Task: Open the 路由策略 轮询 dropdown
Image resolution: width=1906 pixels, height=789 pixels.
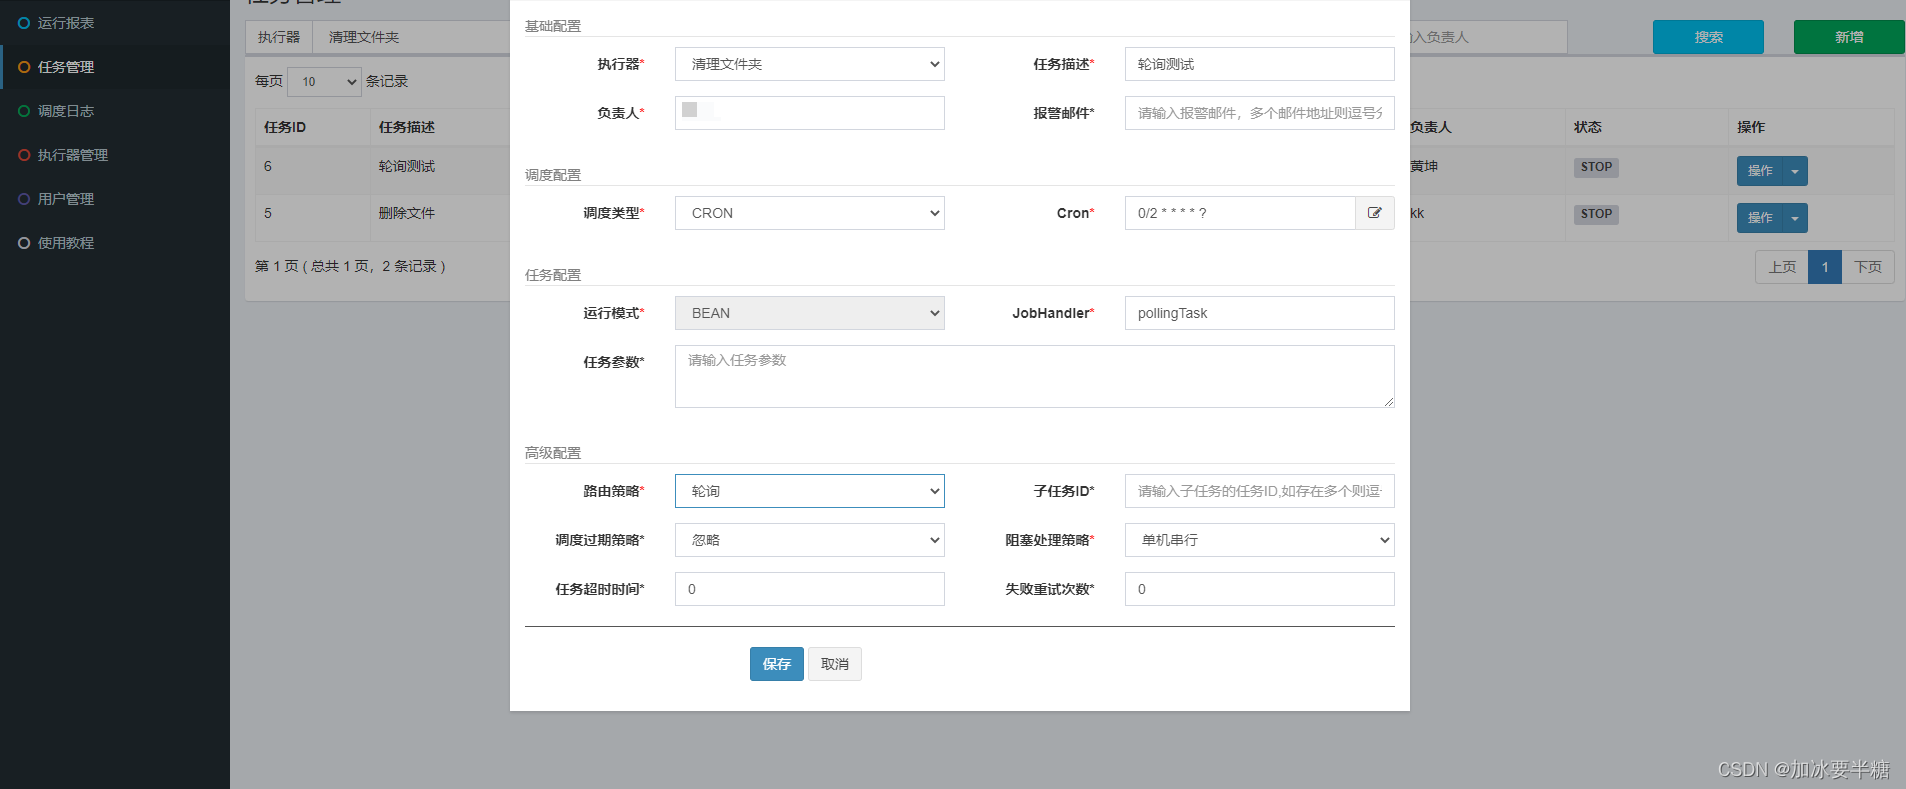Action: pyautogui.click(x=810, y=491)
